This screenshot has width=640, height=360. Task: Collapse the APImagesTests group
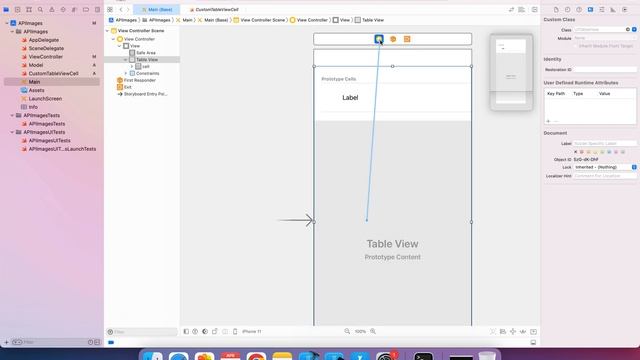click(12, 116)
